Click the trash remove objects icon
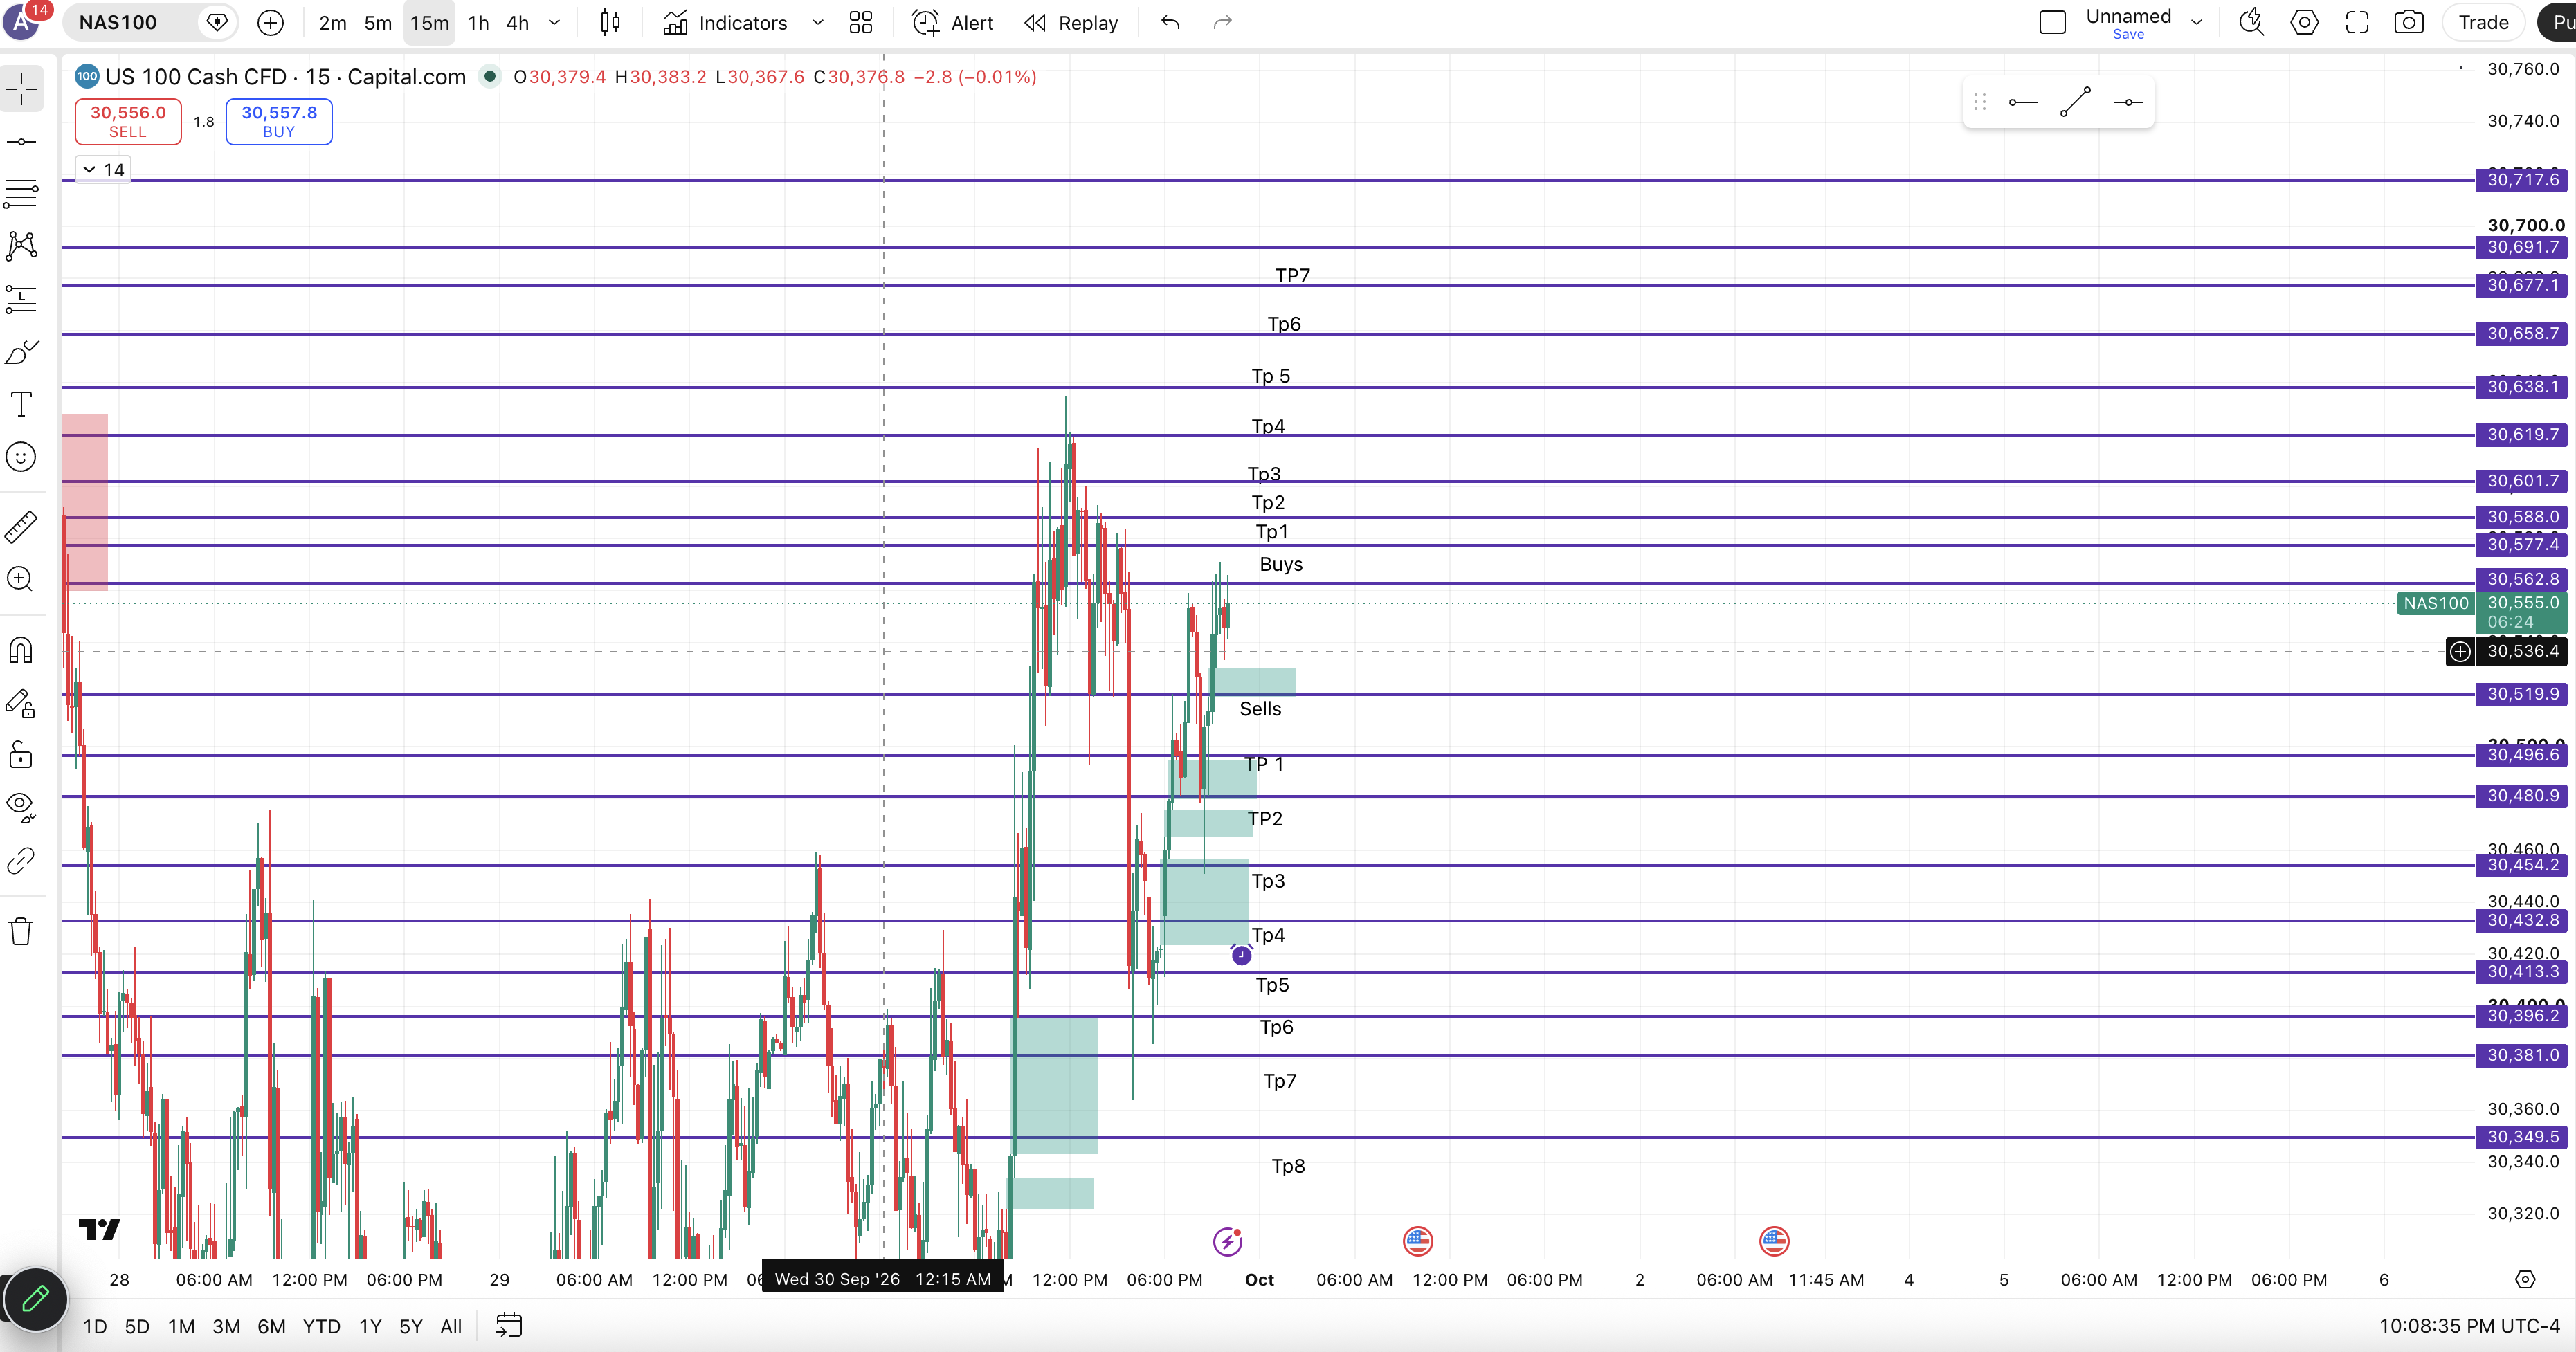The height and width of the screenshot is (1352, 2576). pos(21,932)
